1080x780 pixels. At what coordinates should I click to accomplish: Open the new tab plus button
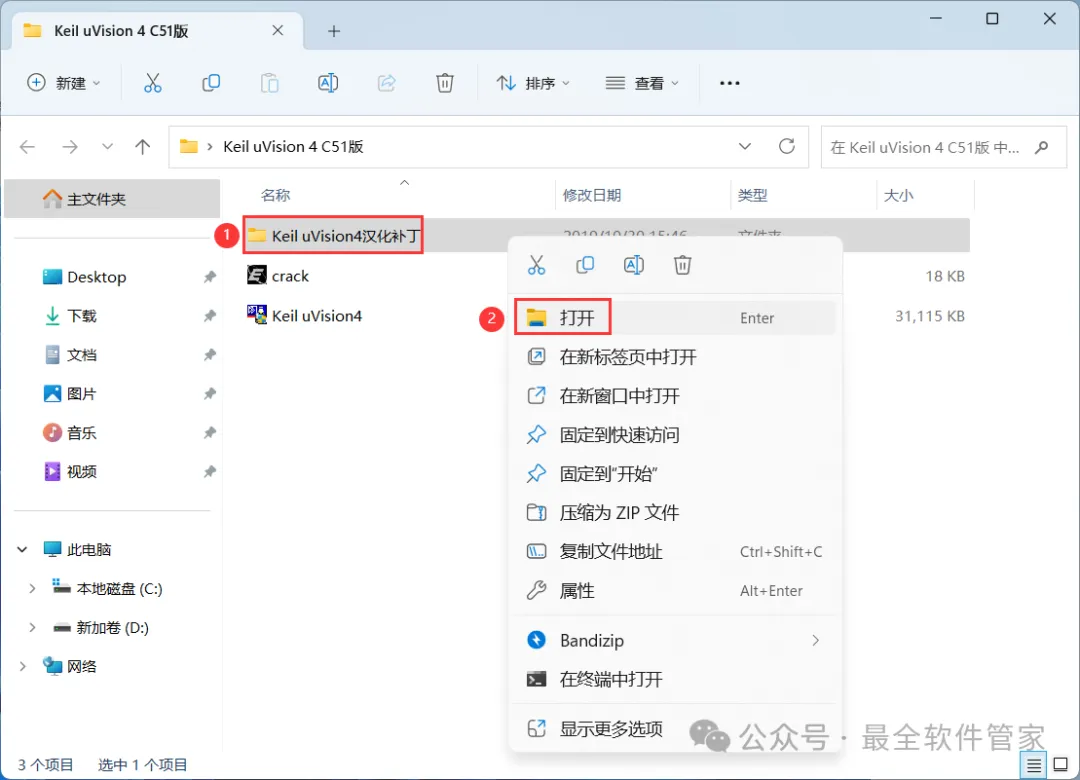(333, 31)
